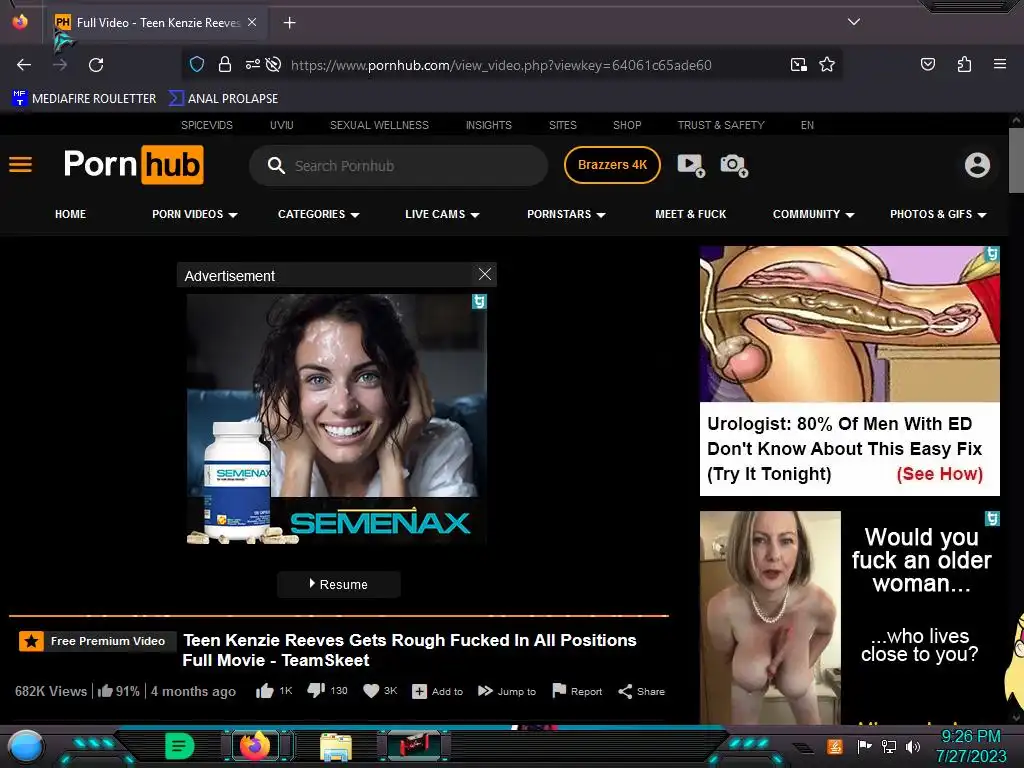Open Firefox application hamburger menu

tap(1000, 64)
